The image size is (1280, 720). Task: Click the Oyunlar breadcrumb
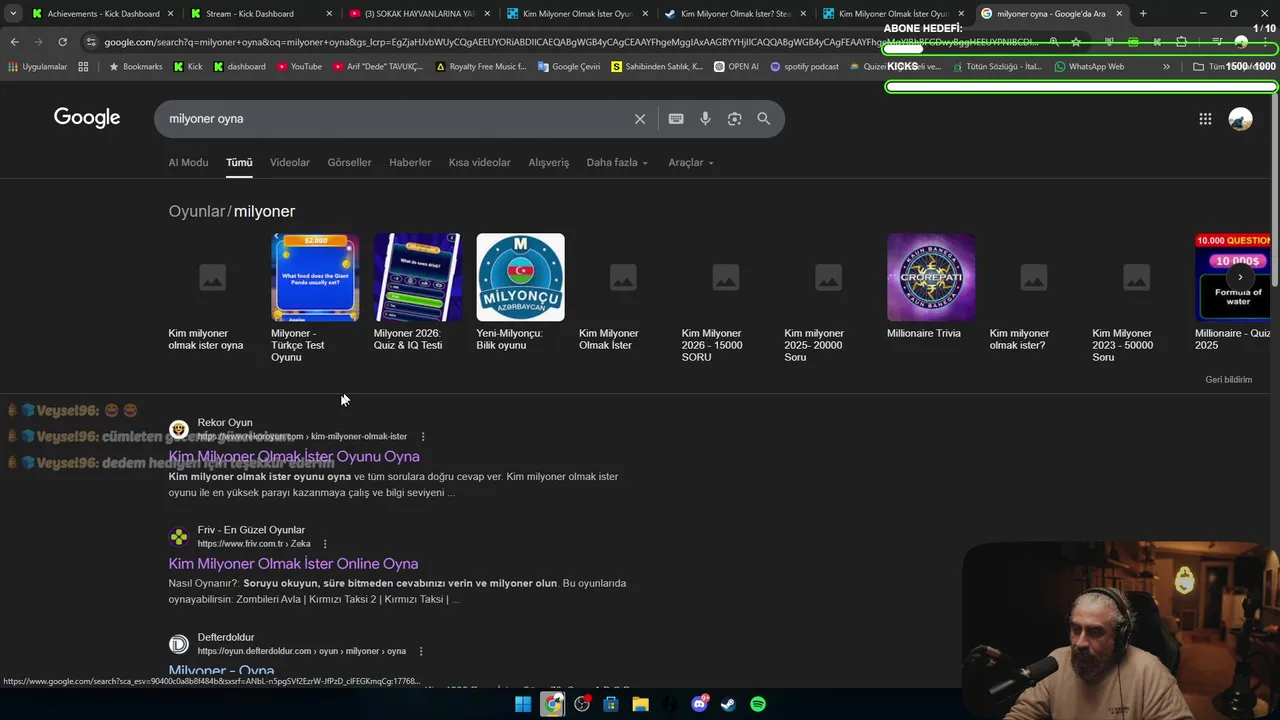(x=197, y=212)
